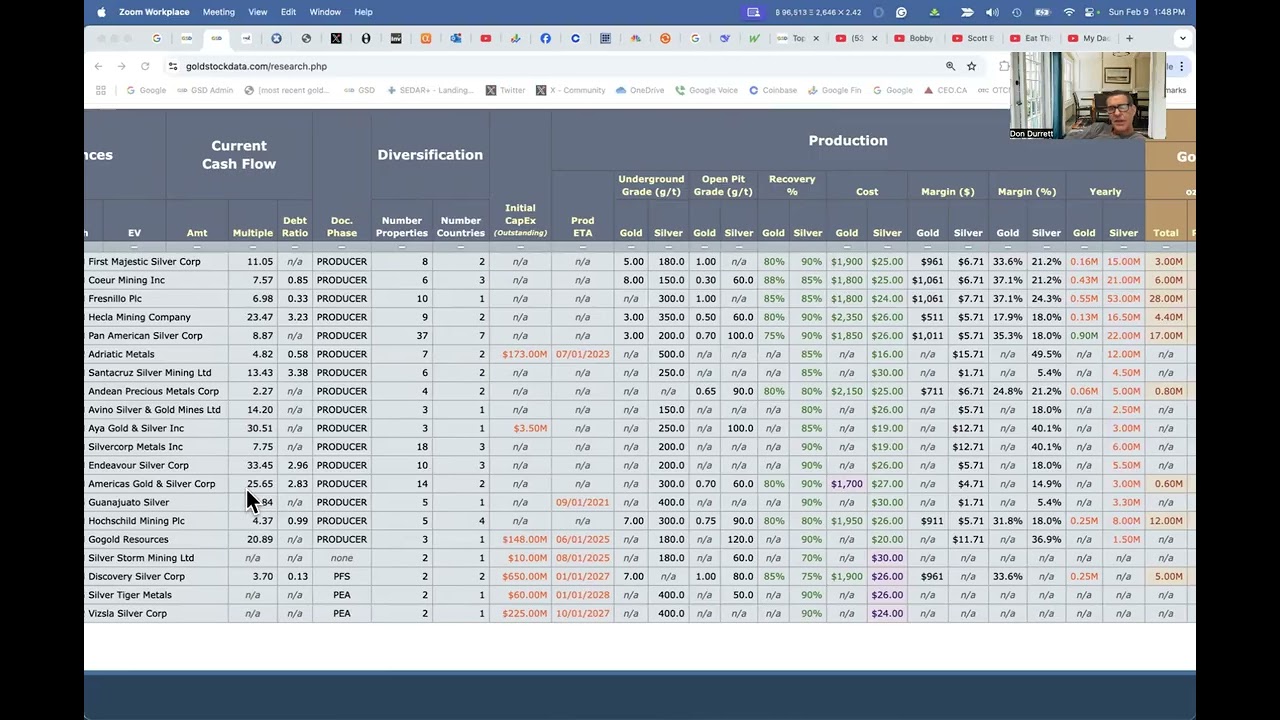1280x720 pixels.
Task: Switch to the My Da tab
Action: point(1088,38)
